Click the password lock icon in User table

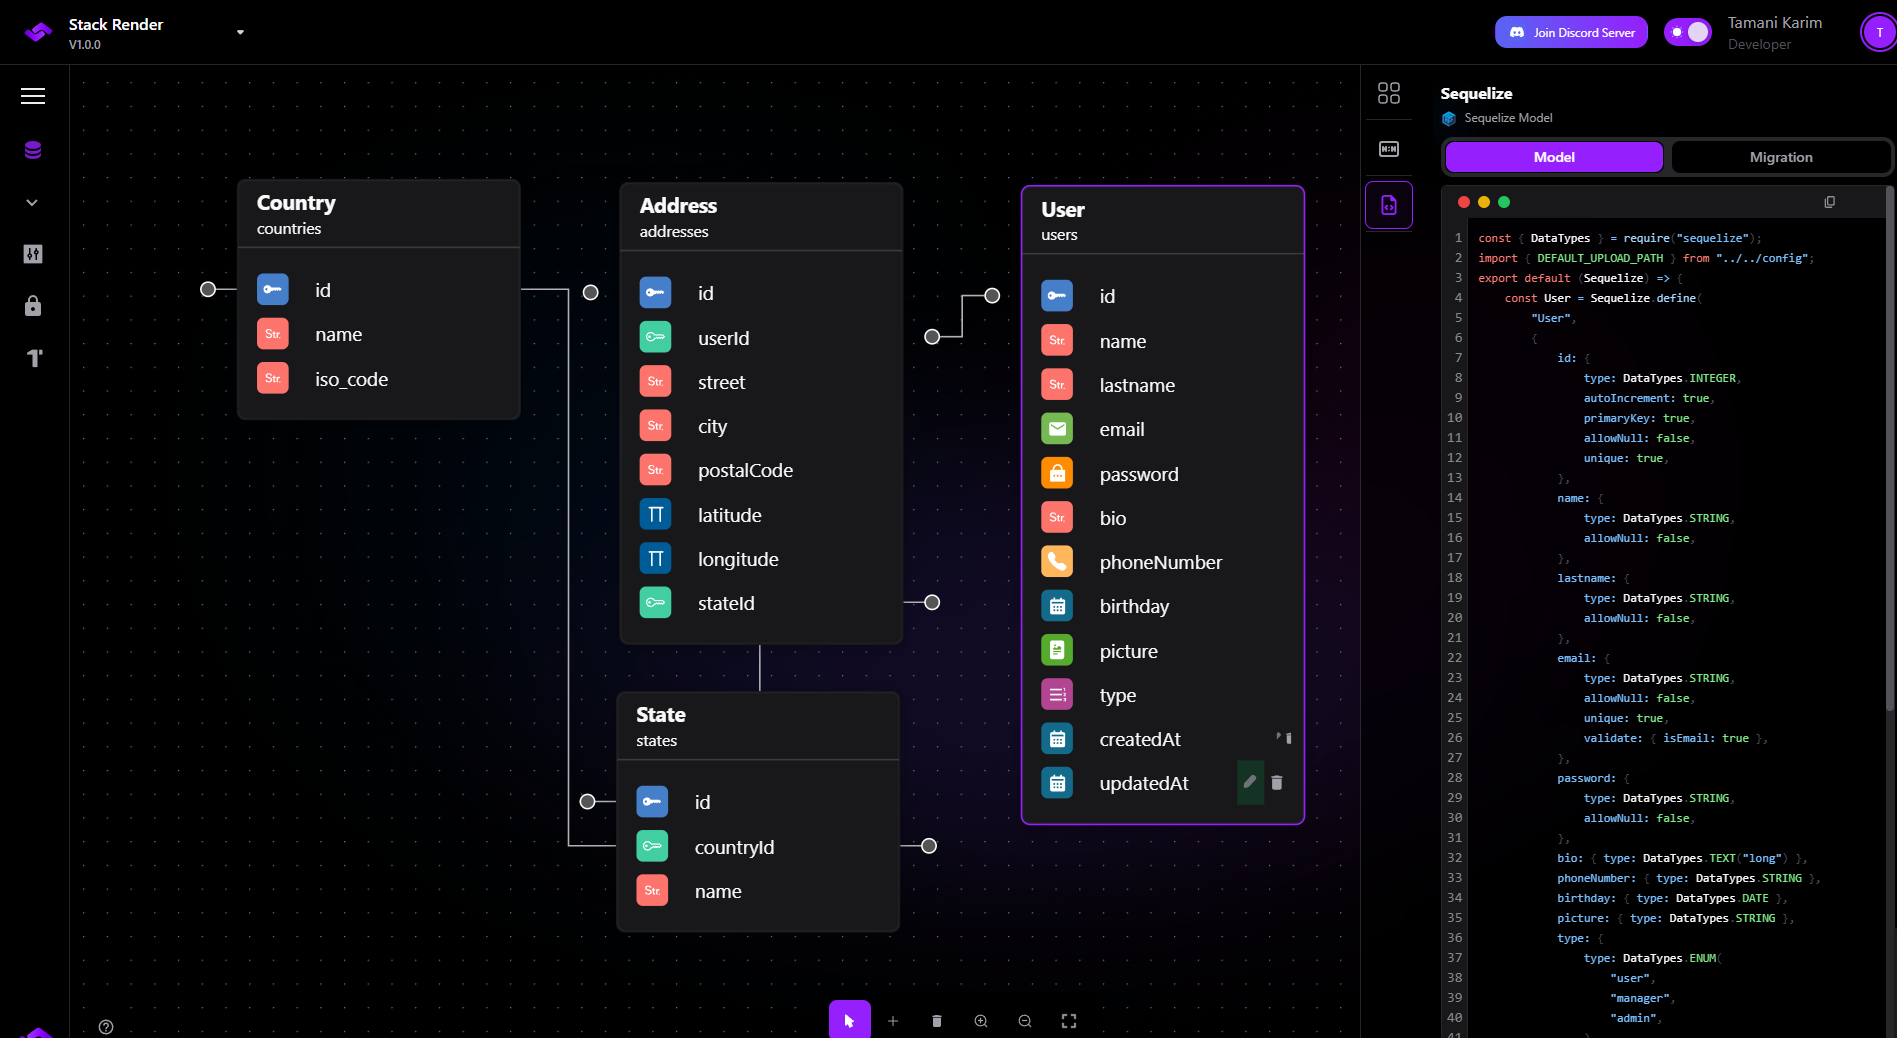(x=1057, y=473)
